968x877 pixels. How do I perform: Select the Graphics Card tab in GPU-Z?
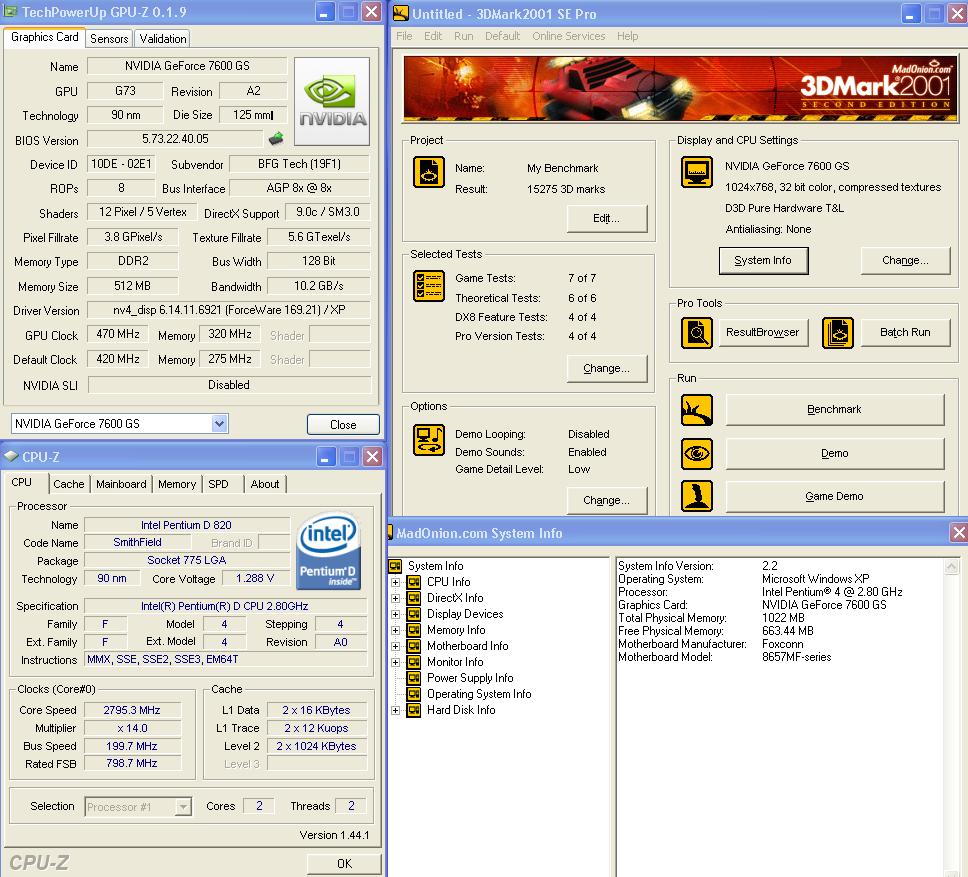click(44, 38)
